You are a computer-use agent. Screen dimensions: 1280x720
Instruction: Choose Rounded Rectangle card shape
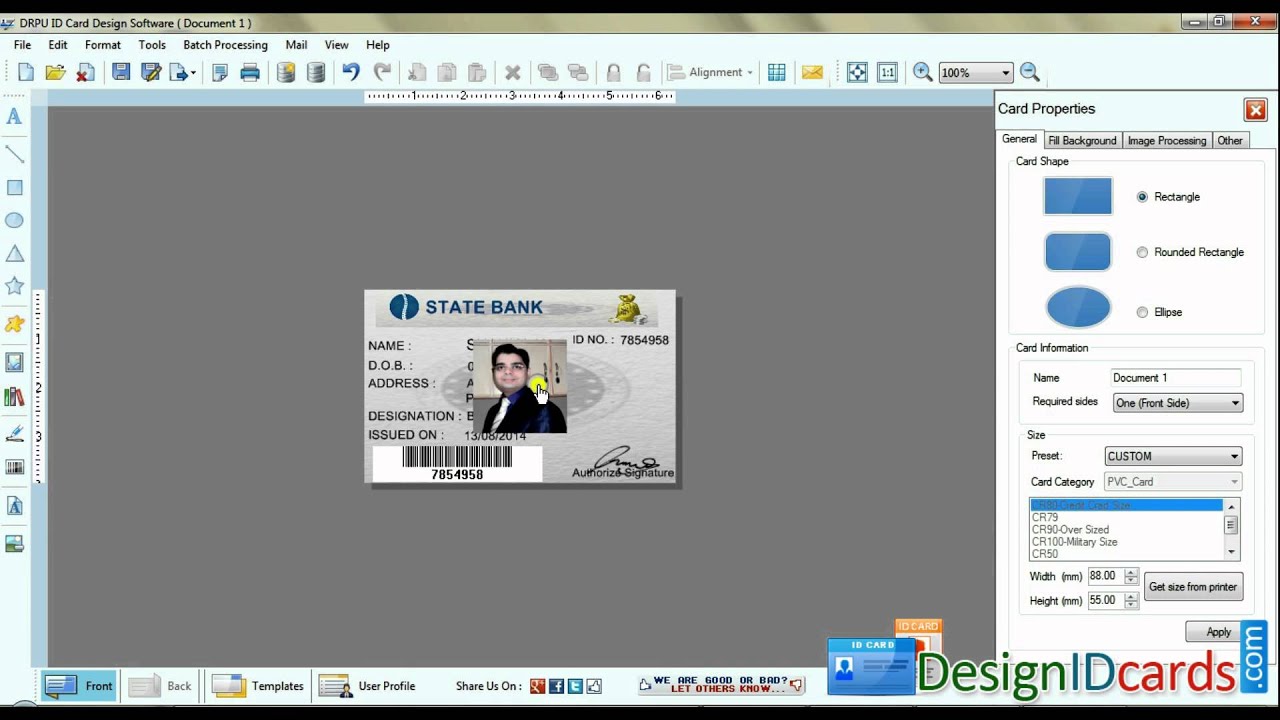tap(1142, 252)
